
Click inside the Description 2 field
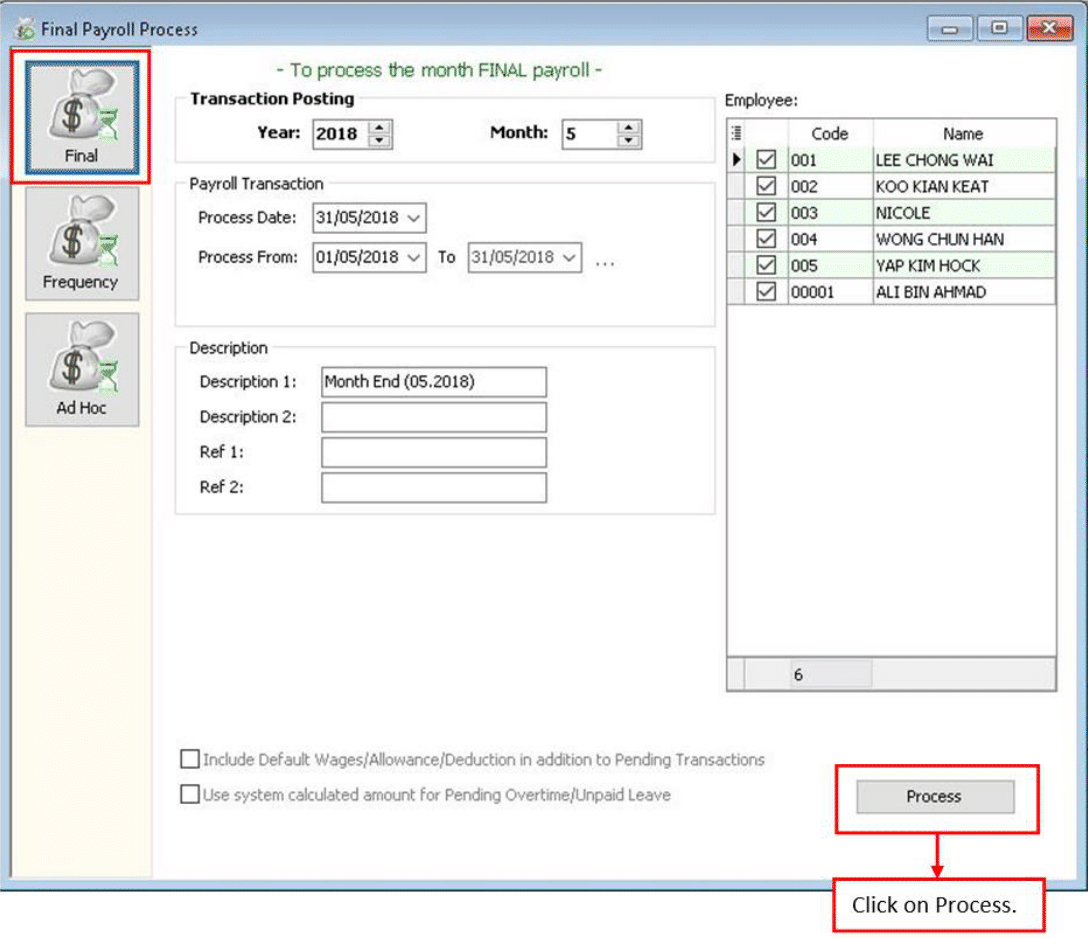432,417
